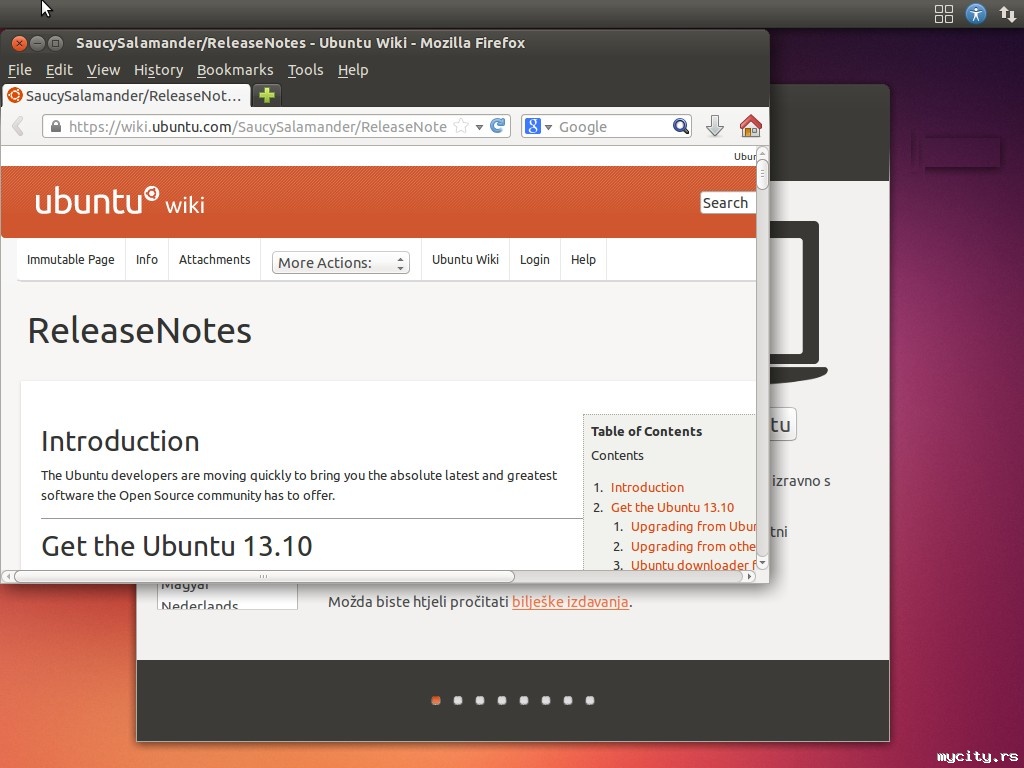1024x768 pixels.
Task: Click the scroll down arrow of vertical scrollbar
Action: click(x=762, y=563)
